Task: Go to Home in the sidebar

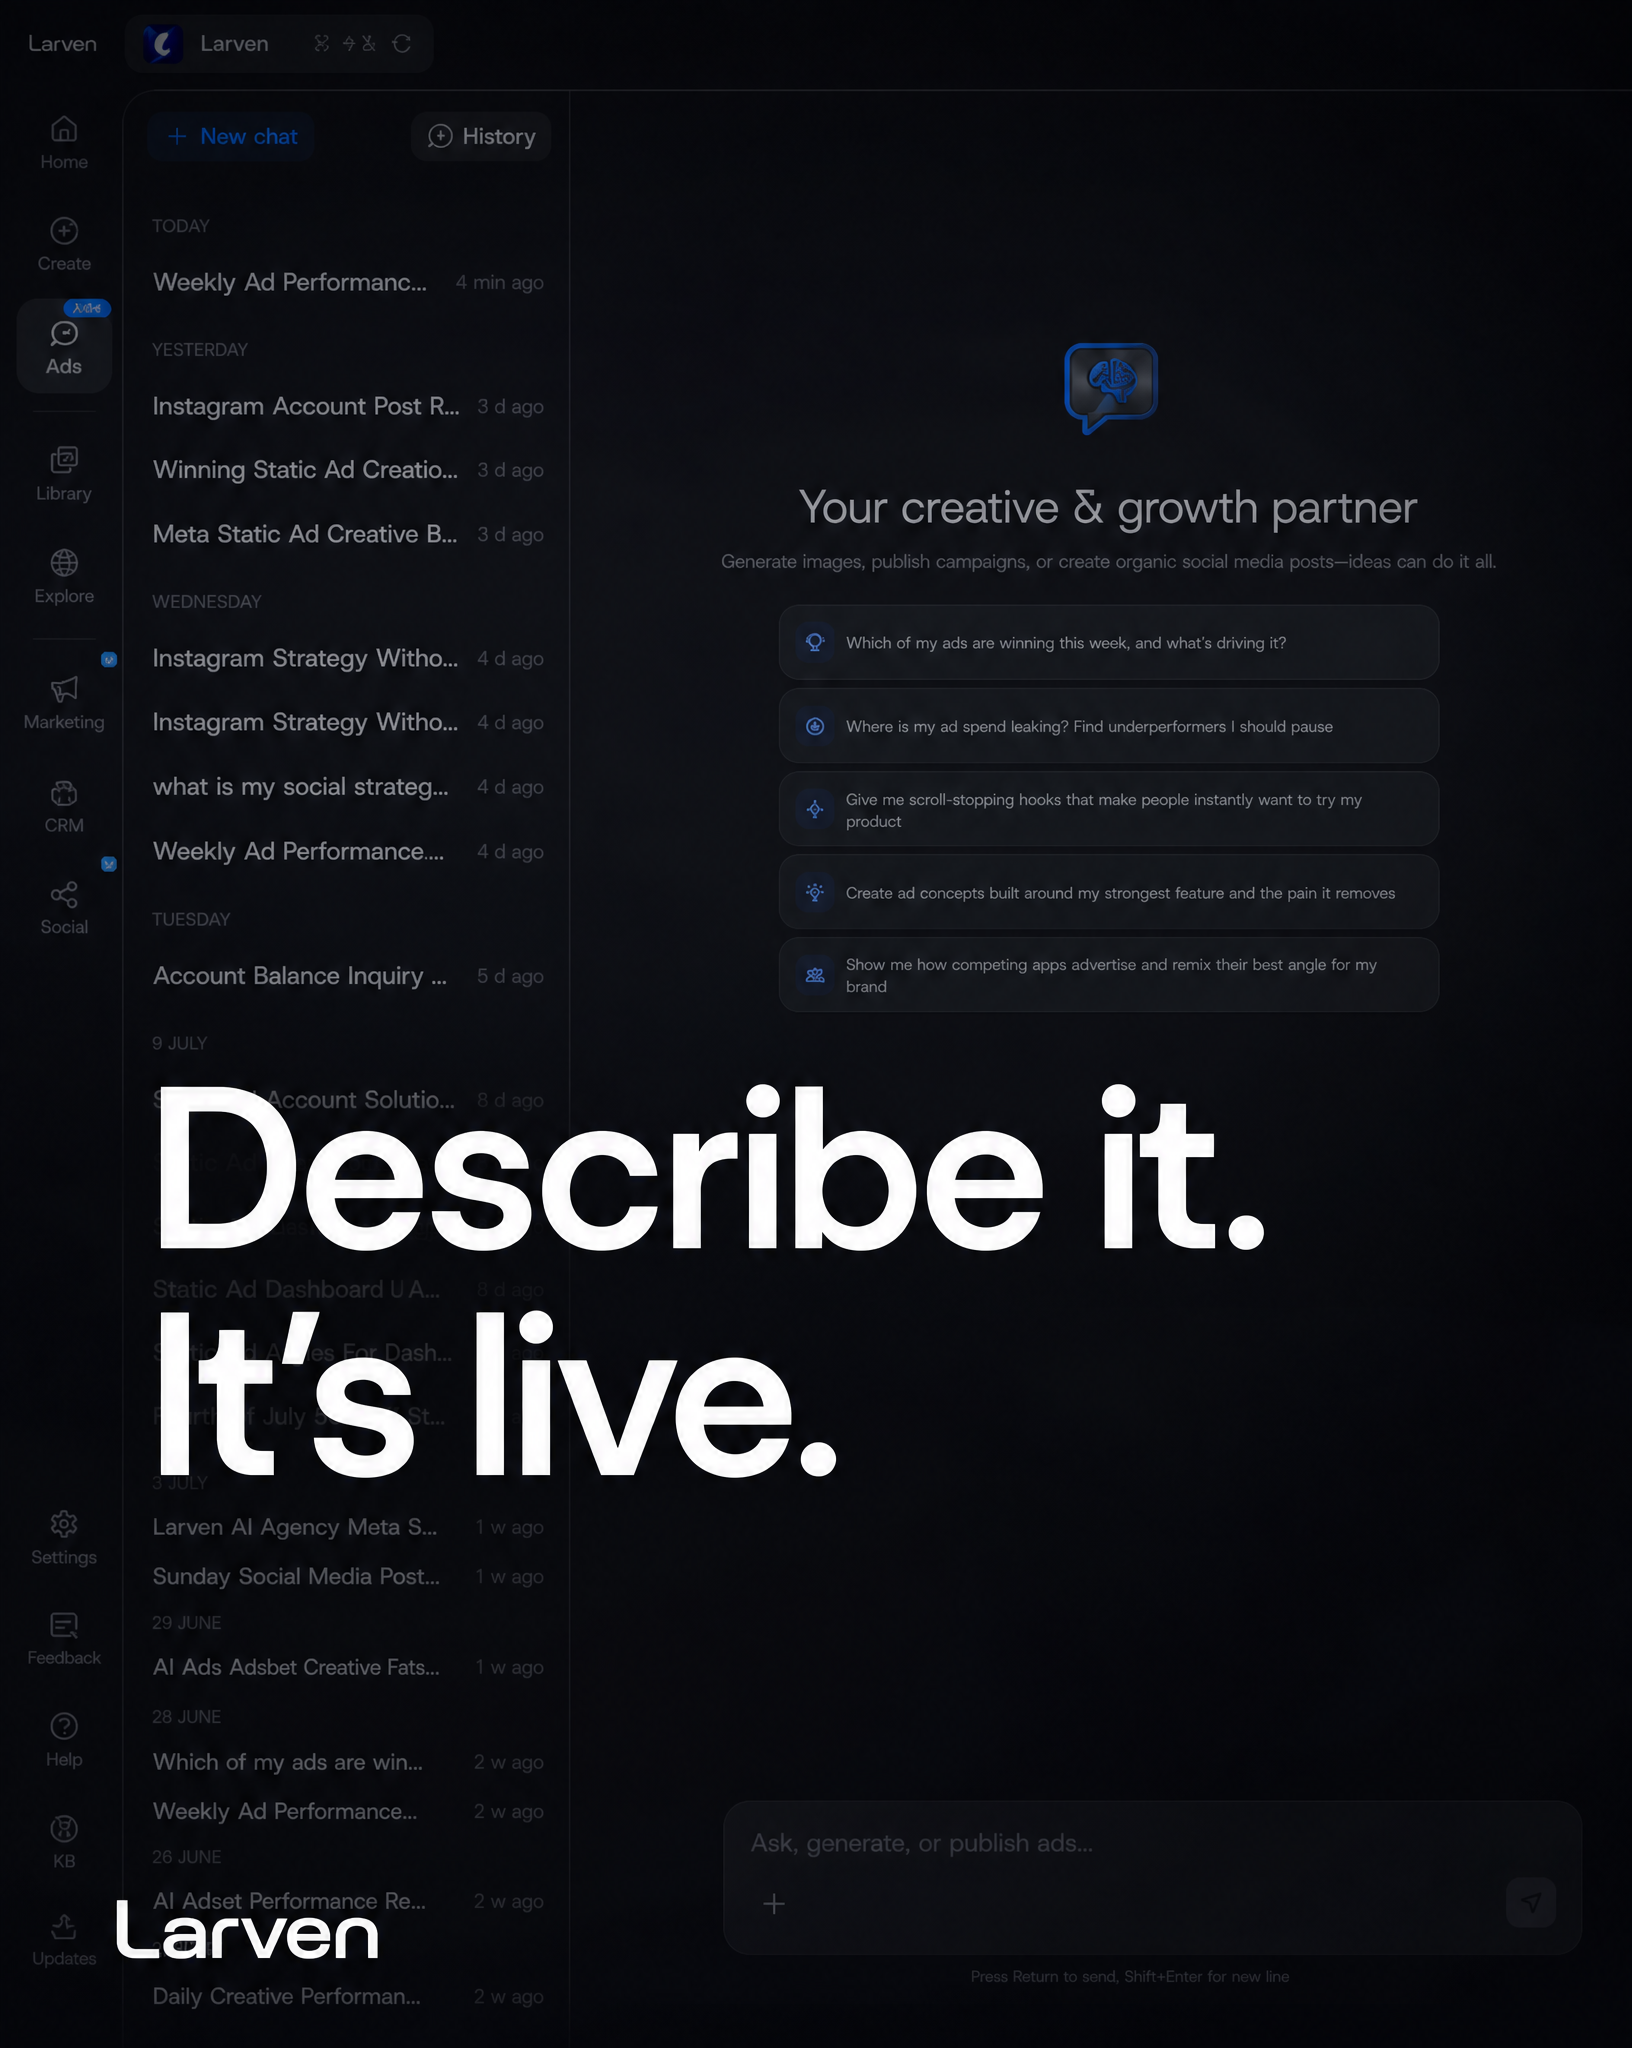Action: point(64,143)
